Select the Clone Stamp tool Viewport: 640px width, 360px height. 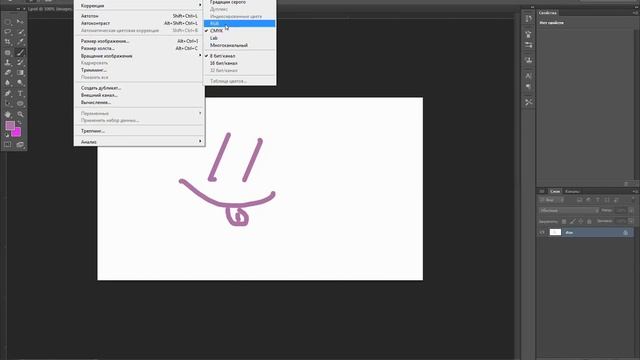tap(8, 62)
